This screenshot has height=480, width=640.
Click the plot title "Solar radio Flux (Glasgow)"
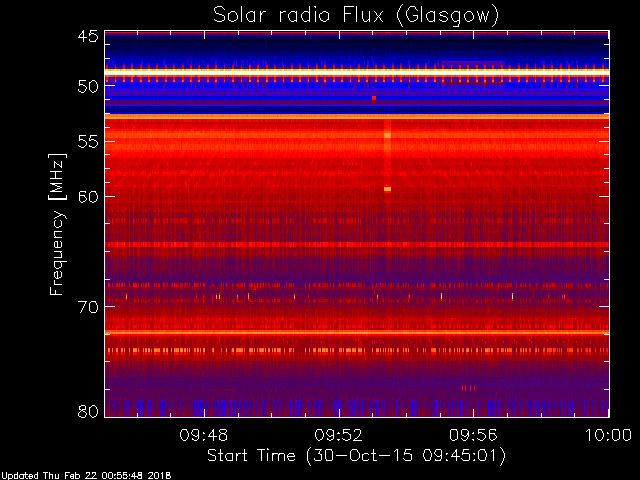(356, 16)
